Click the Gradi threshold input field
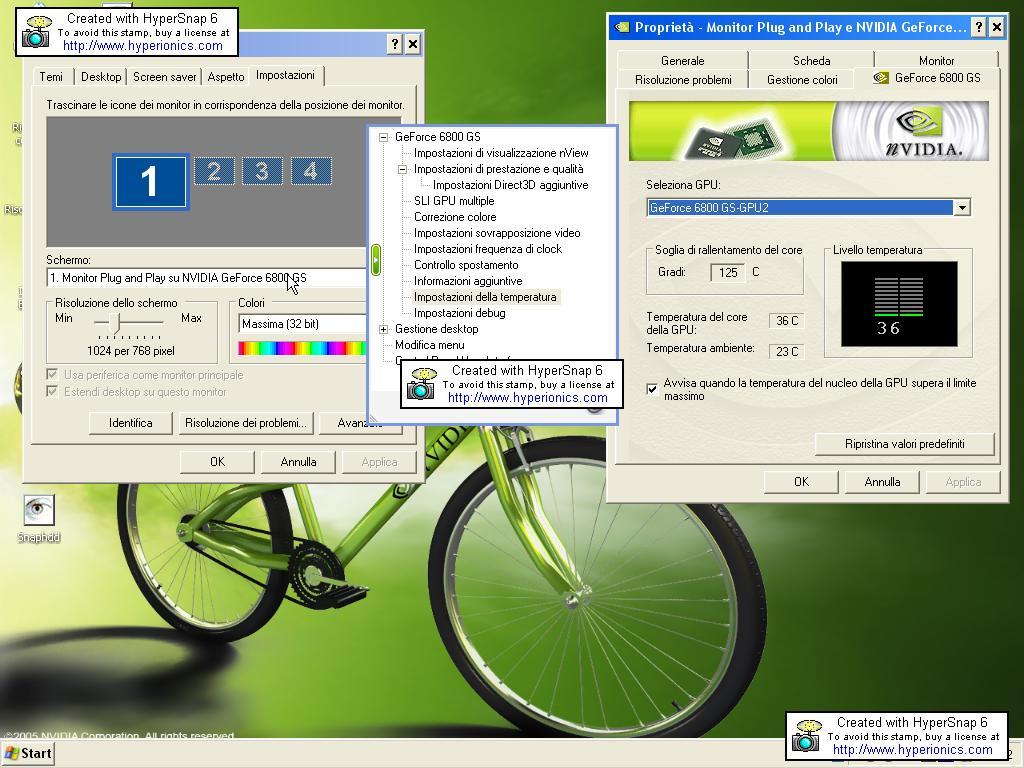 tap(728, 272)
